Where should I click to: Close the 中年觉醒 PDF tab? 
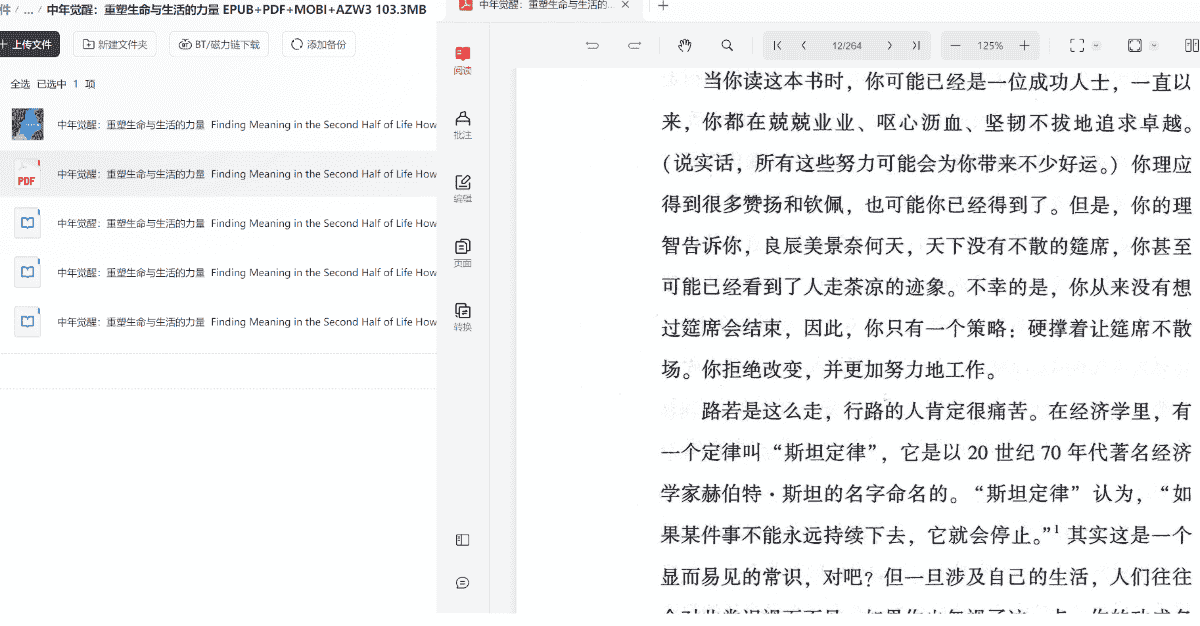click(626, 6)
